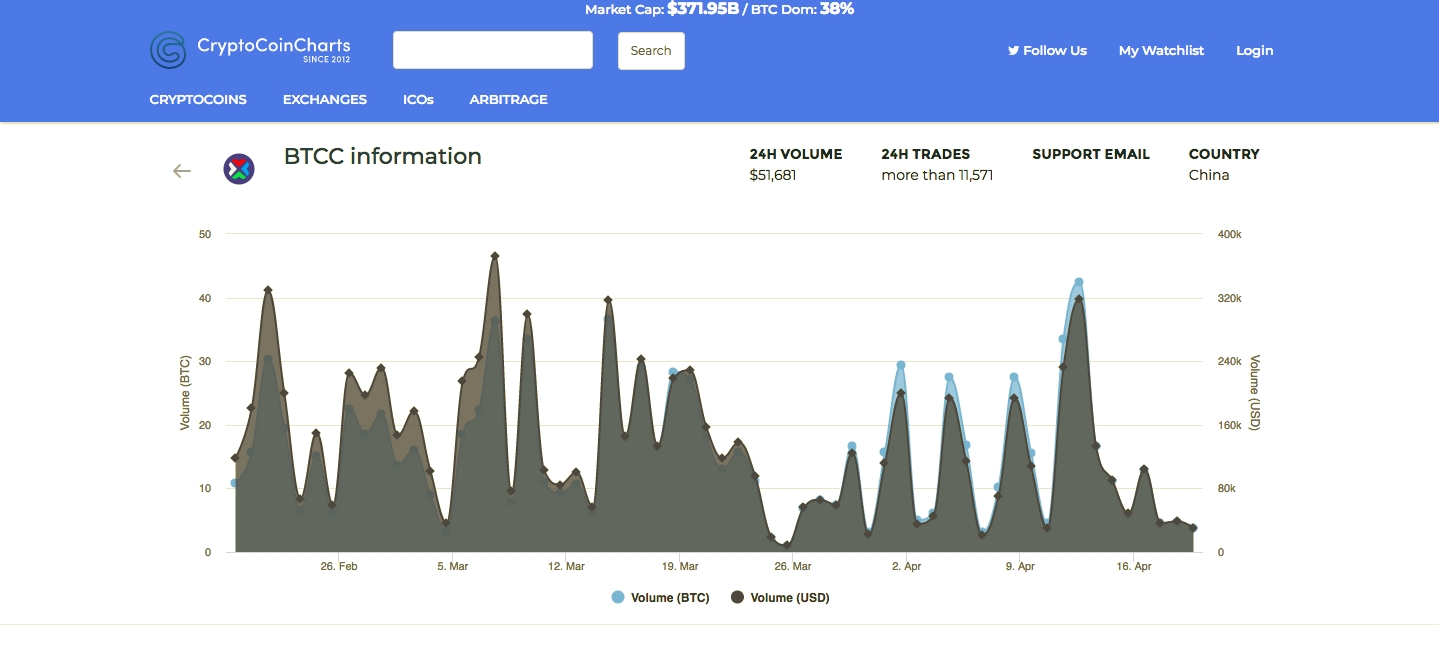
Task: Click the 320k right axis label
Action: coord(1229,298)
